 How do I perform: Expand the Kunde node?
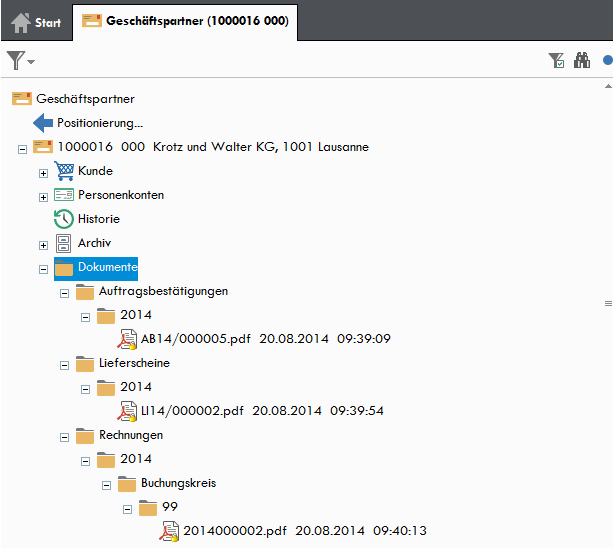(43, 174)
